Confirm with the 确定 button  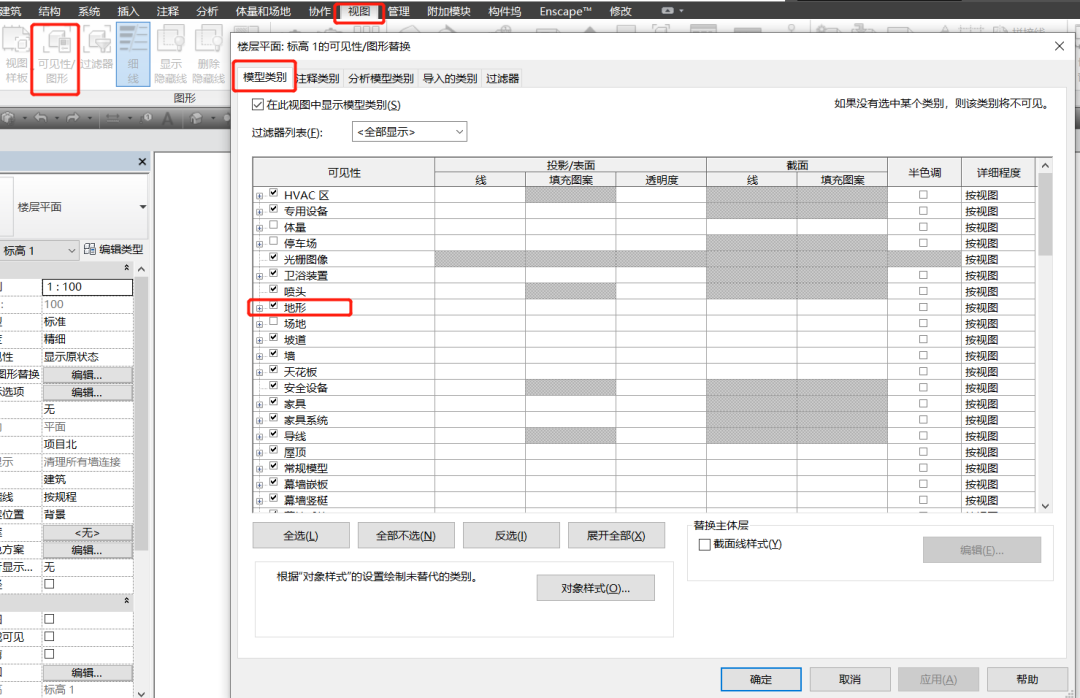tap(761, 679)
